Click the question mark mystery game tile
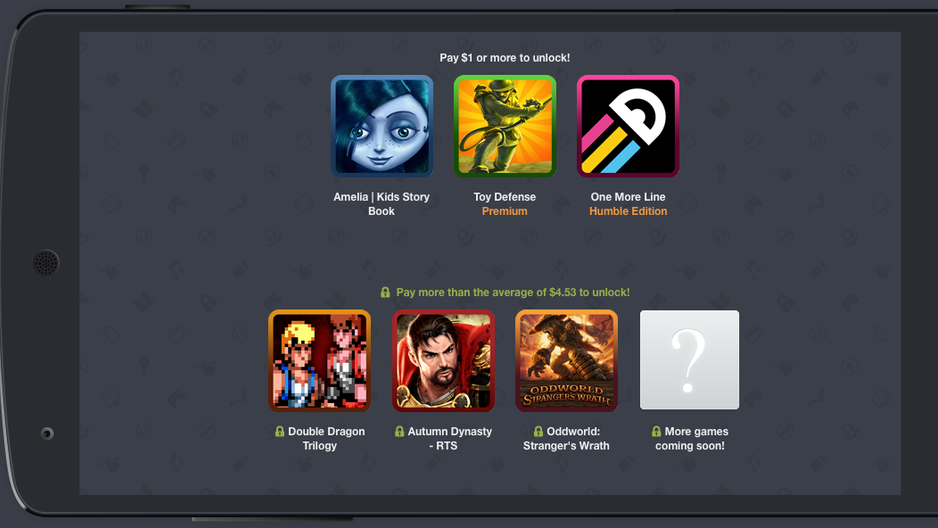Image resolution: width=938 pixels, height=528 pixels. point(690,360)
